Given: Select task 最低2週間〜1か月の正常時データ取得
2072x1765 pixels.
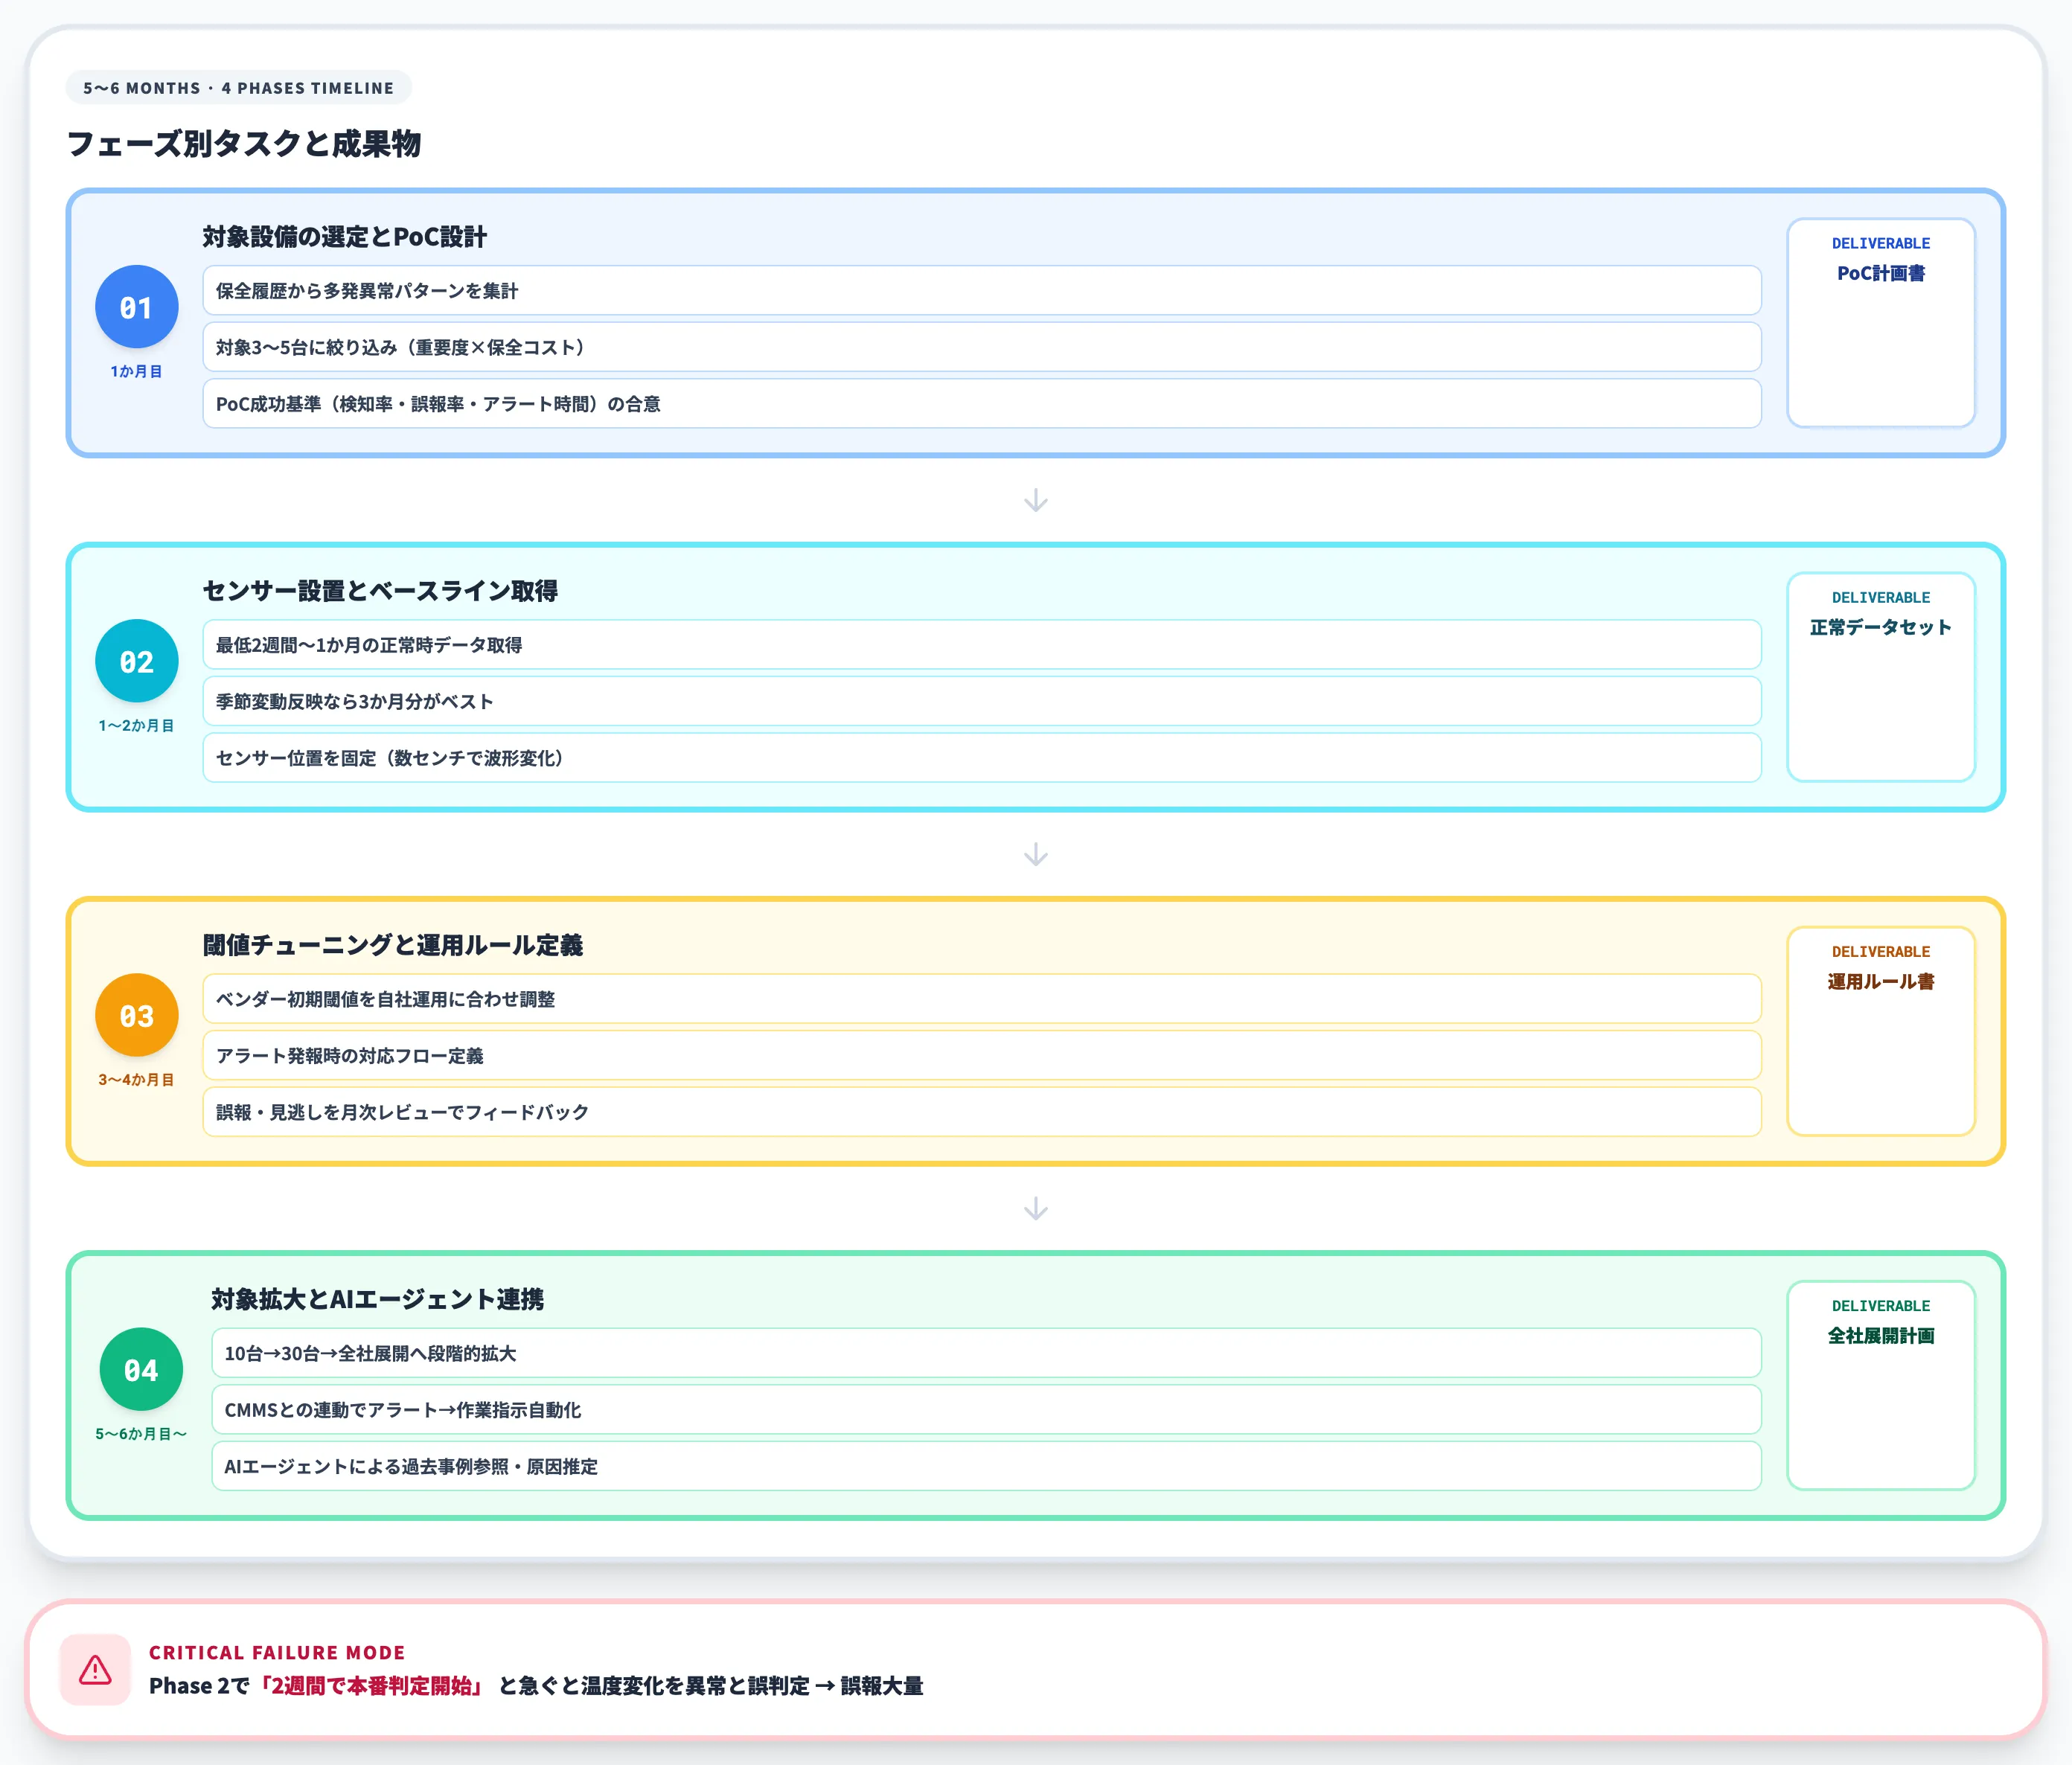Looking at the screenshot, I should pyautogui.click(x=981, y=645).
